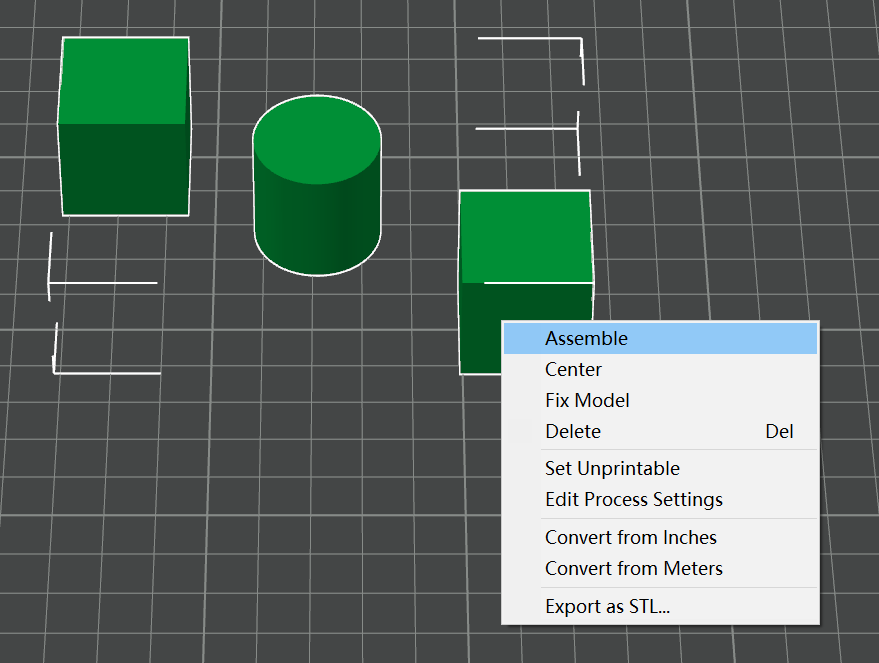The height and width of the screenshot is (663, 879).
Task: Select Assemble from the context menu
Action: (x=586, y=338)
